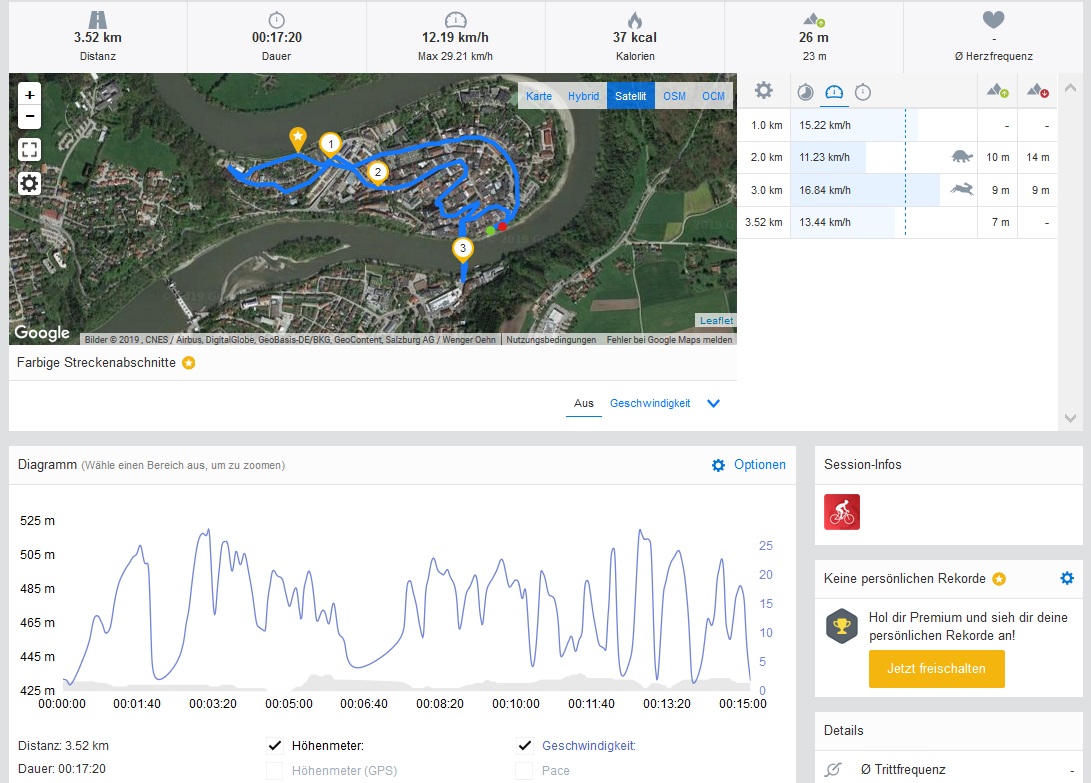Expand the colored sections dropdown chevron
The height and width of the screenshot is (783, 1091).
click(x=713, y=403)
